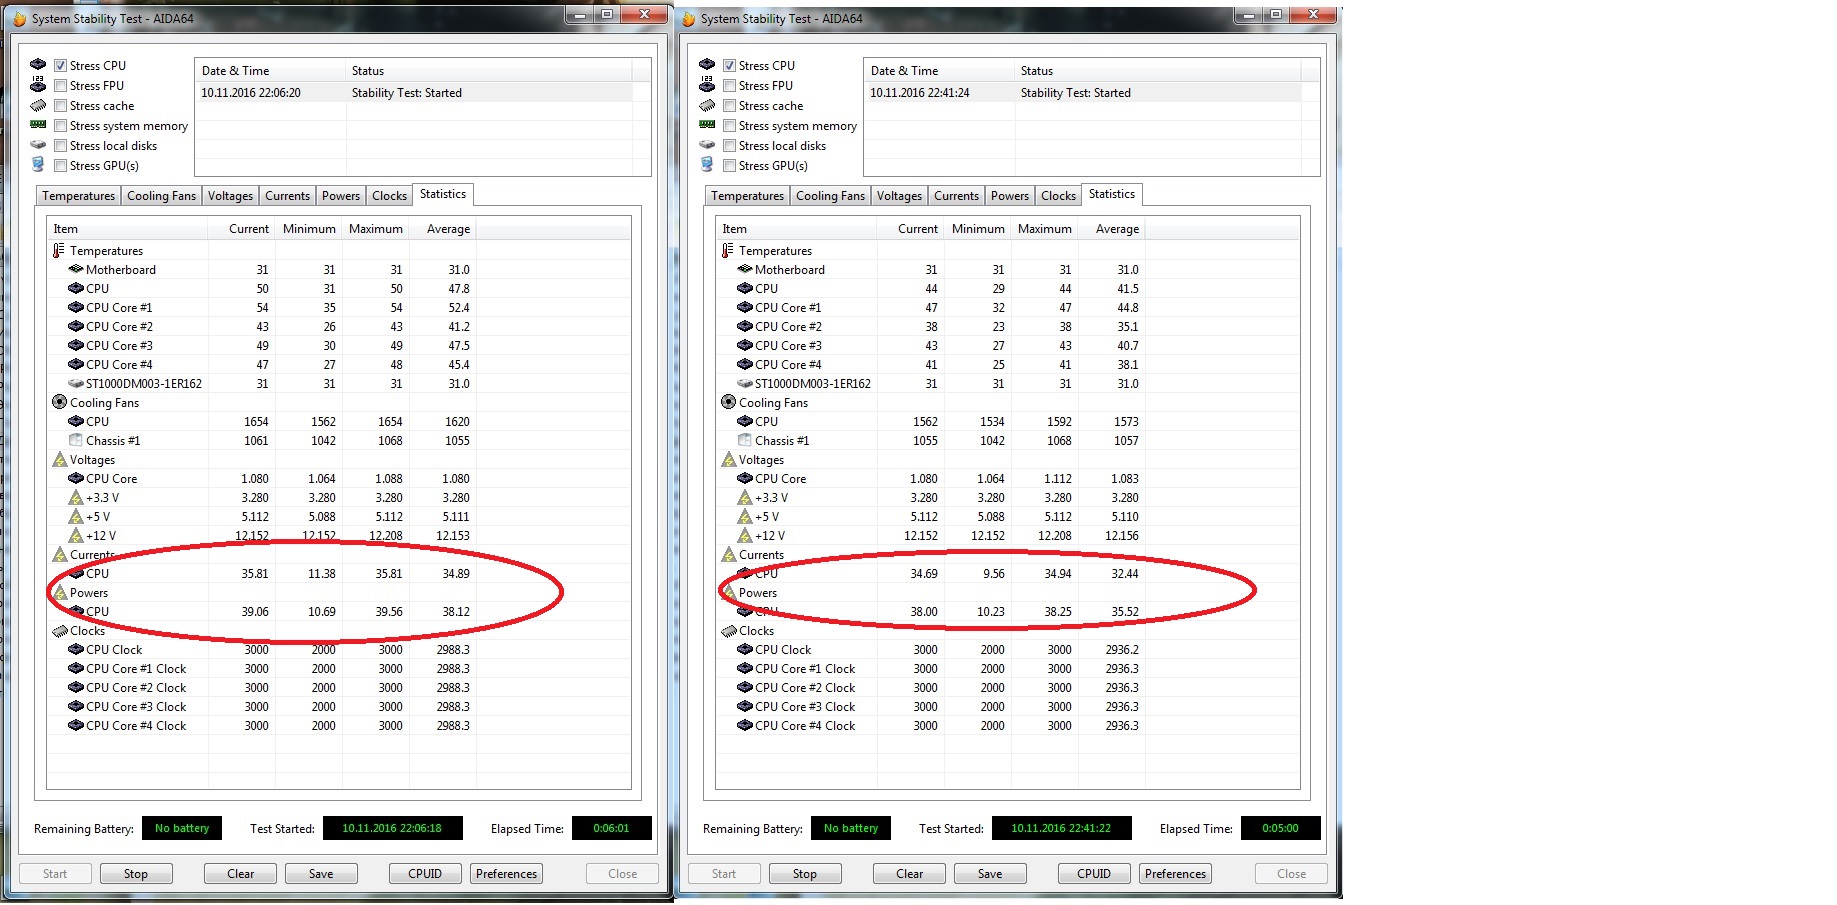
Task: Click the +12 V voltage row label in right window
Action: pos(770,536)
